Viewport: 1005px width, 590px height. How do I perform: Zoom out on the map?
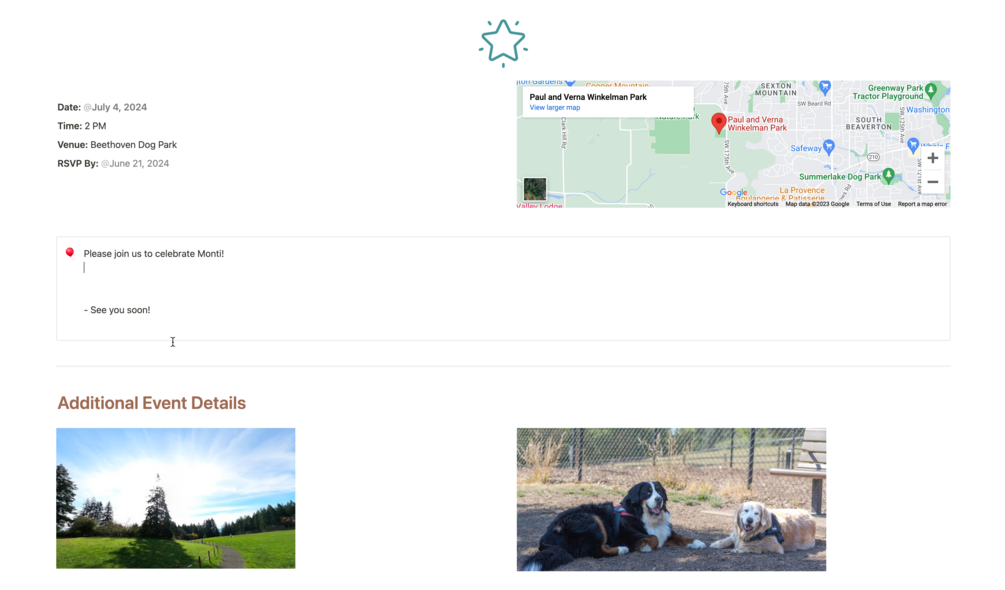tap(933, 182)
